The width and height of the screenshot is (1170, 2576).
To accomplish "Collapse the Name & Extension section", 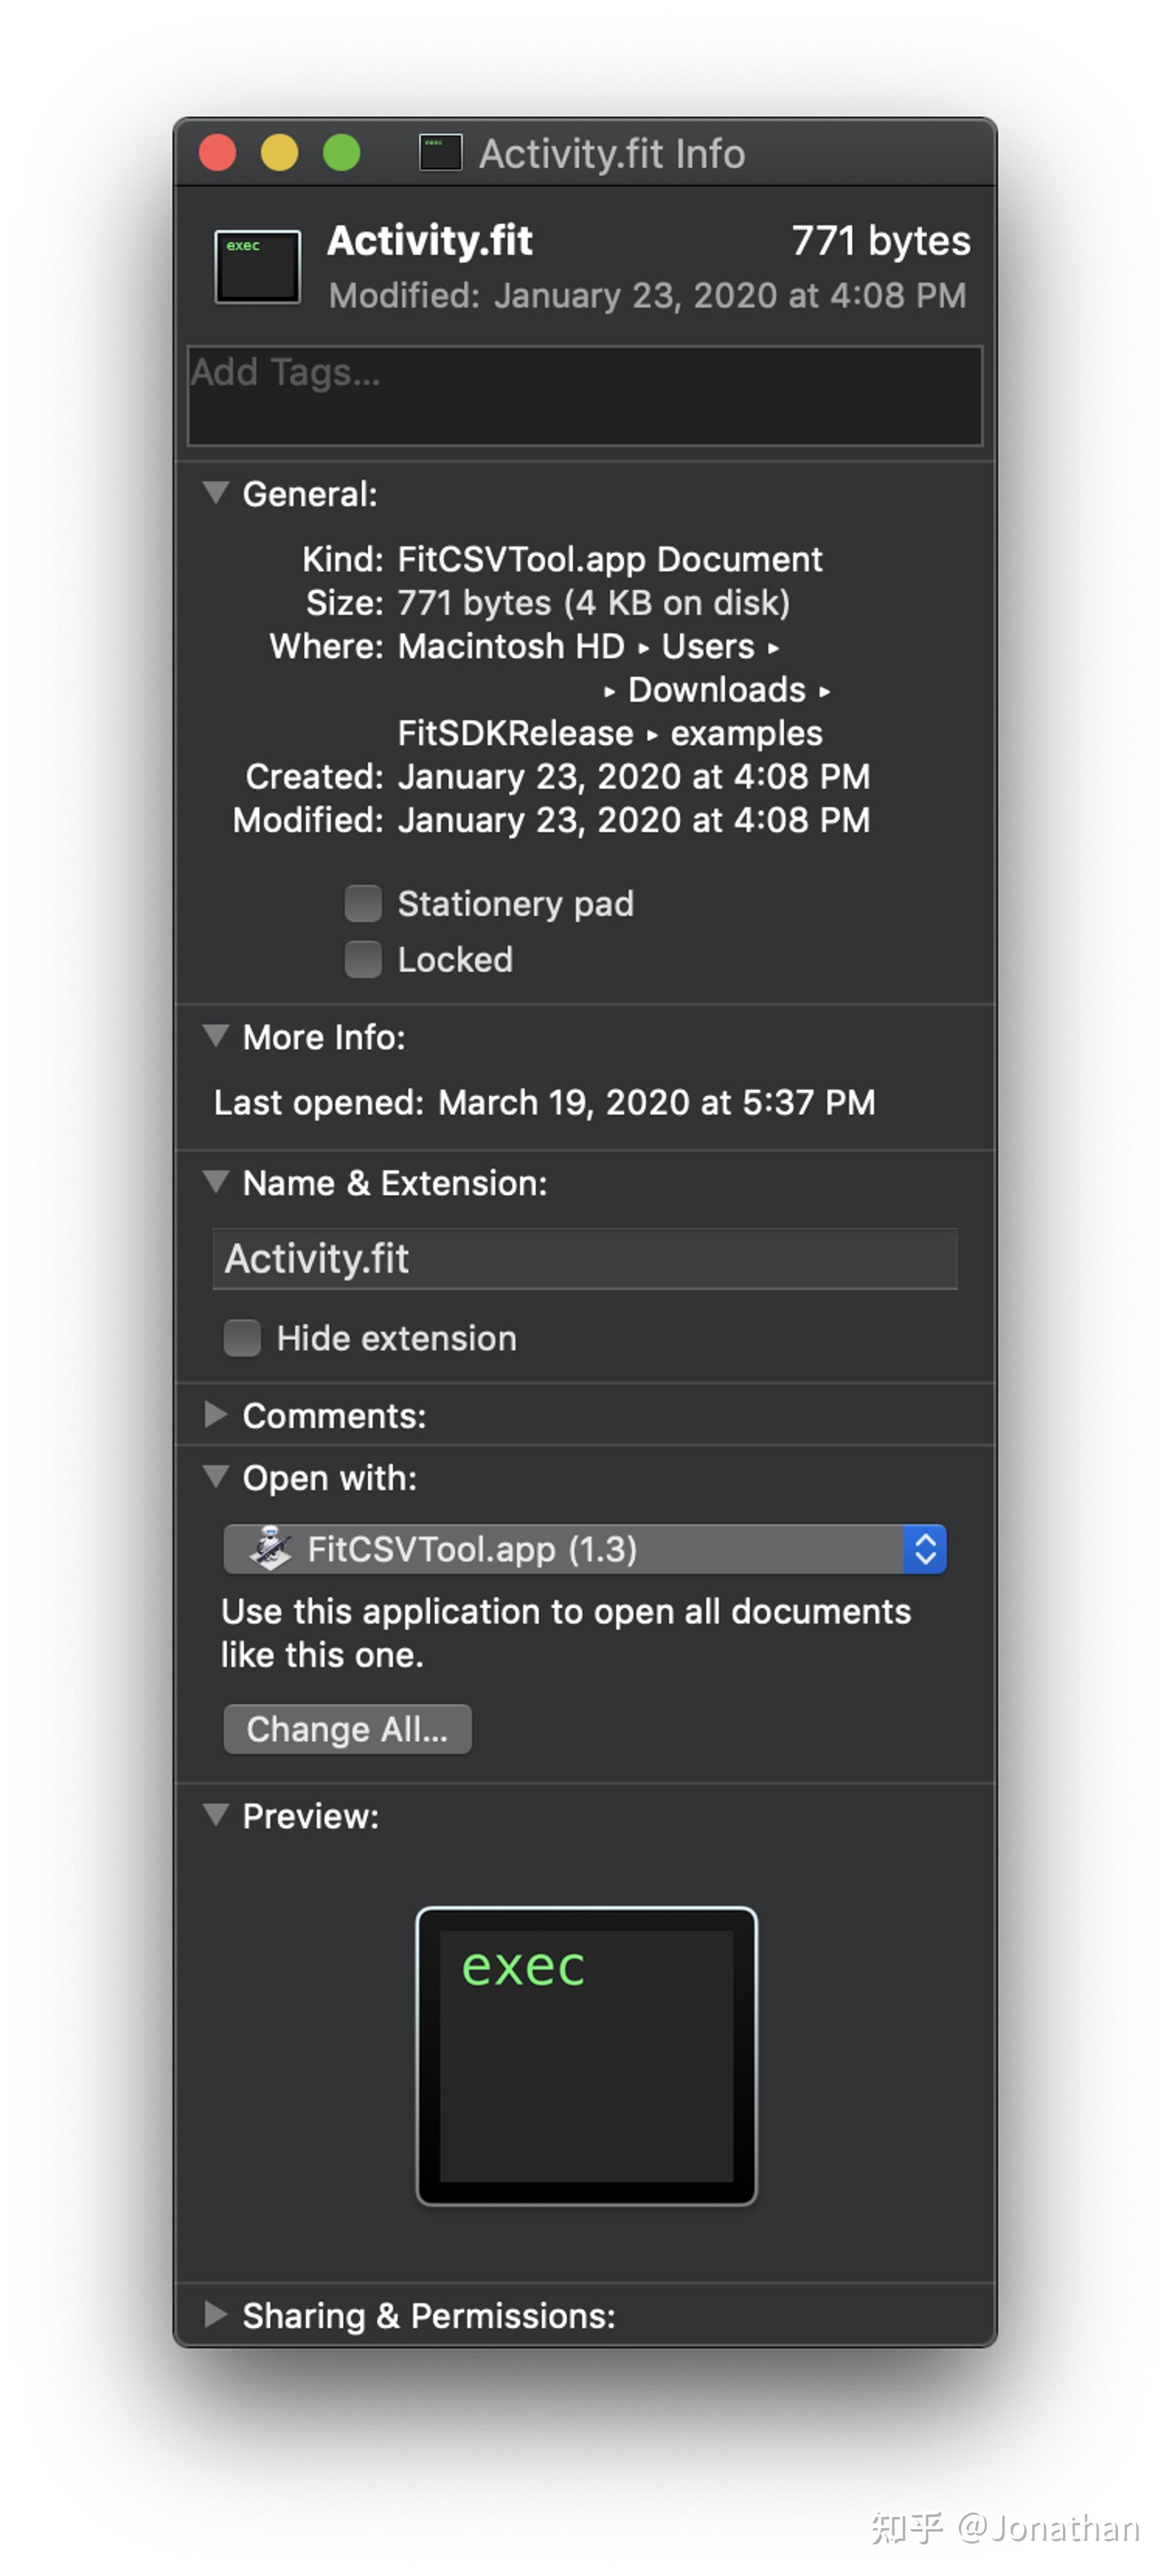I will click(215, 1182).
